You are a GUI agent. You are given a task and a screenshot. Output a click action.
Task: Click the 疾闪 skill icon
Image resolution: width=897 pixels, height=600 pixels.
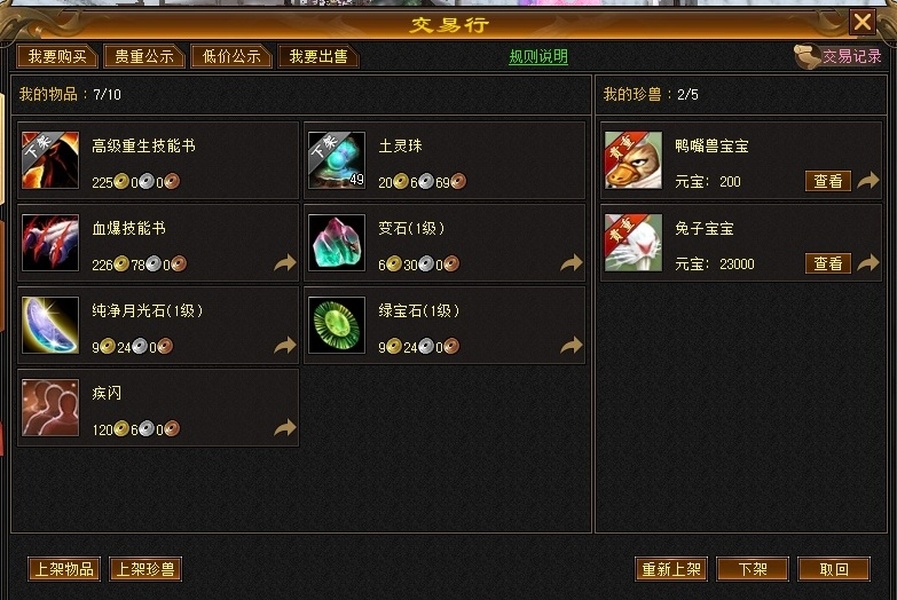(x=50, y=407)
